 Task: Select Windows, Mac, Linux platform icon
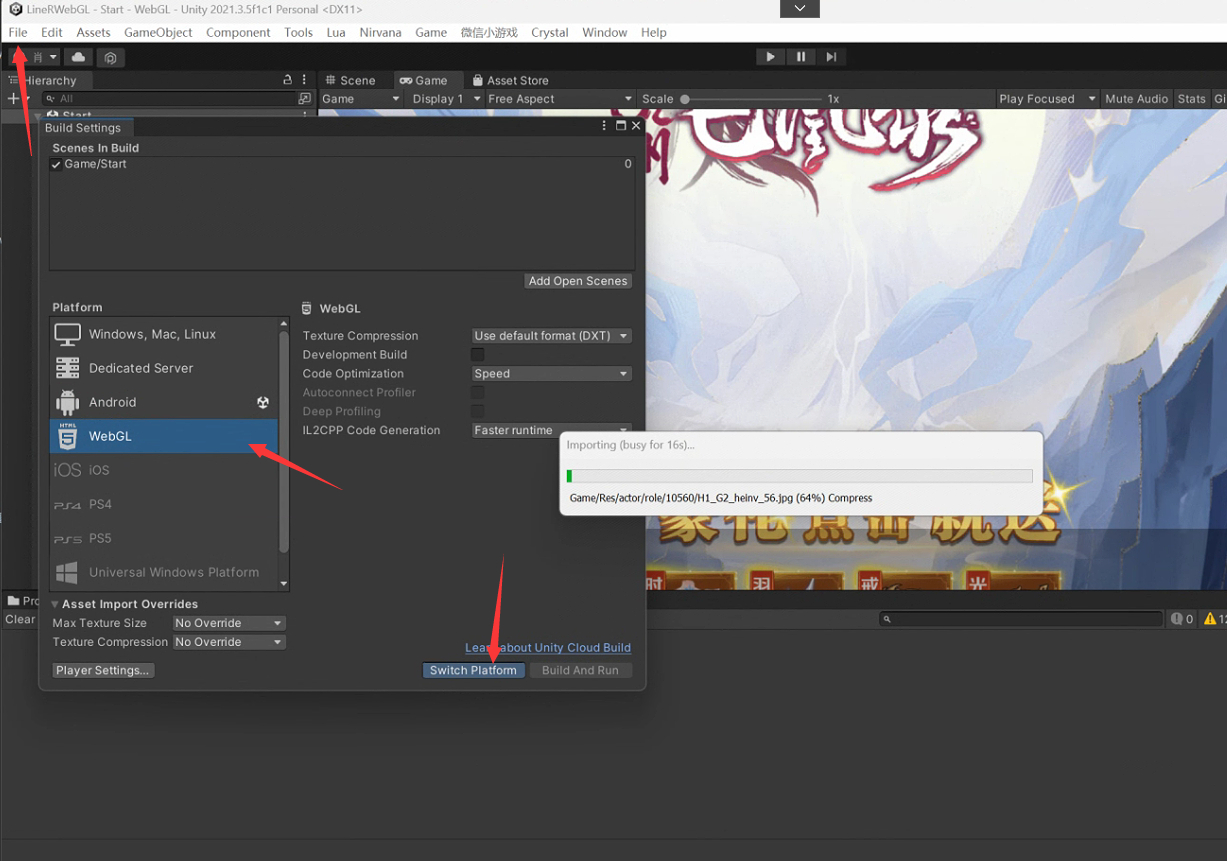pyautogui.click(x=67, y=334)
